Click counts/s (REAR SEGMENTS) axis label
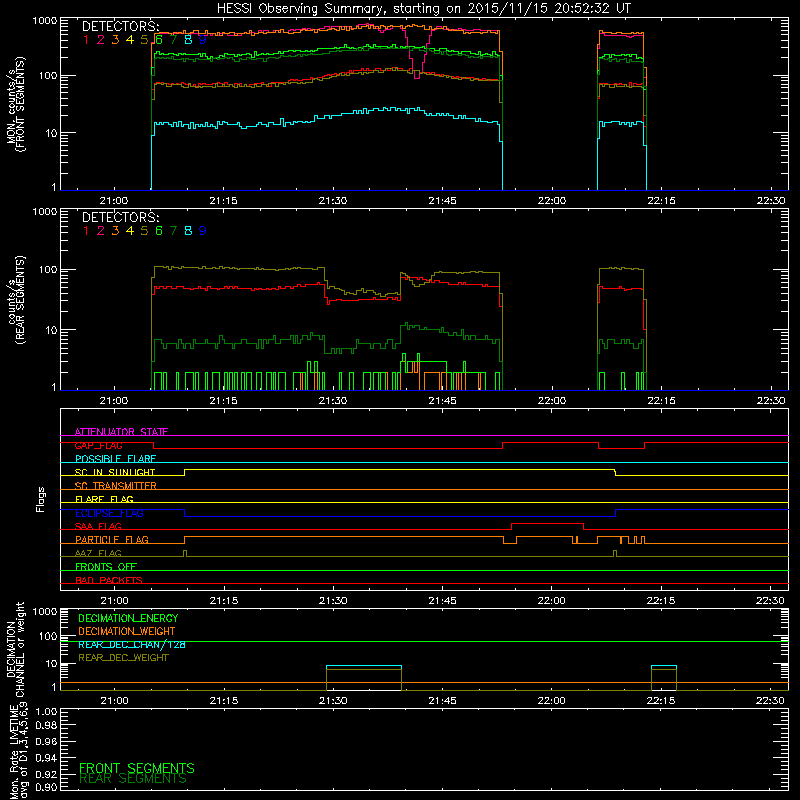 click(15, 300)
